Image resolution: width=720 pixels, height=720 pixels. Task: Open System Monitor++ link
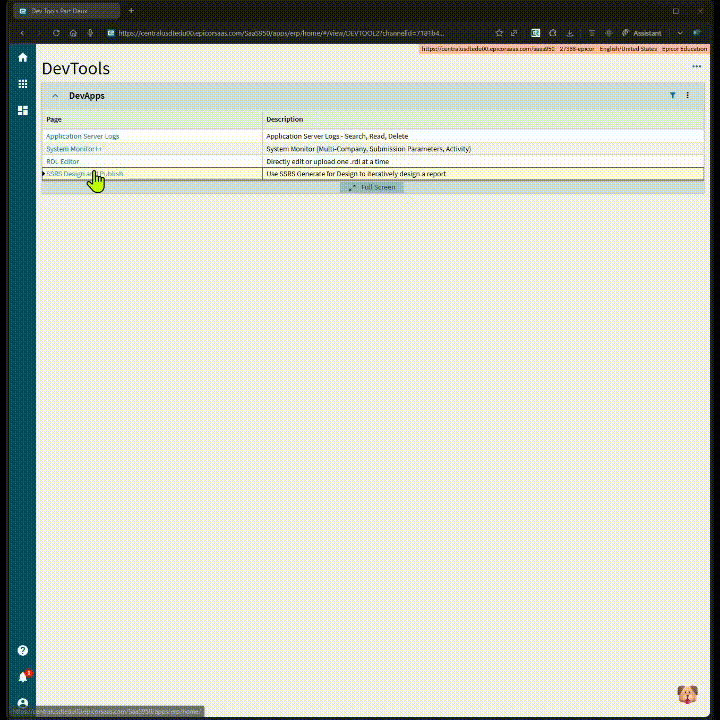[x=74, y=149]
